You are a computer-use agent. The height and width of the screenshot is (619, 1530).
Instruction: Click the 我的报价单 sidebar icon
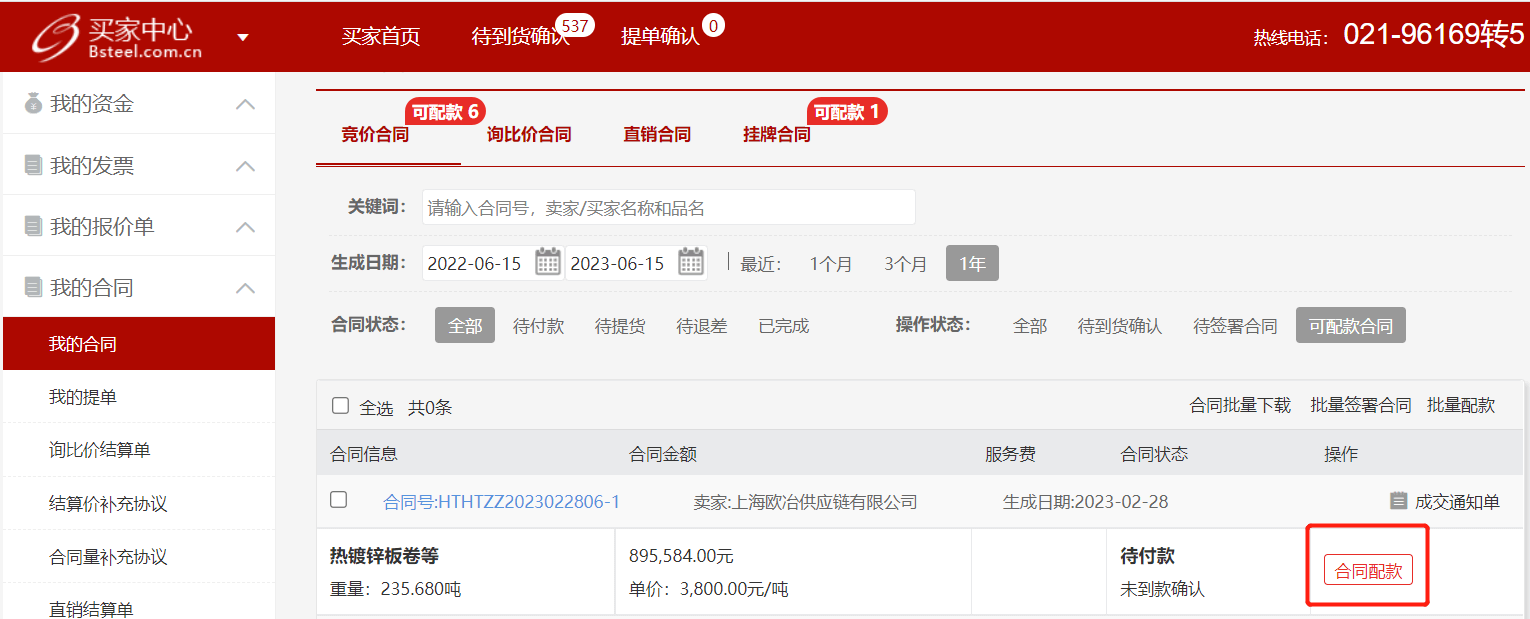[34, 226]
